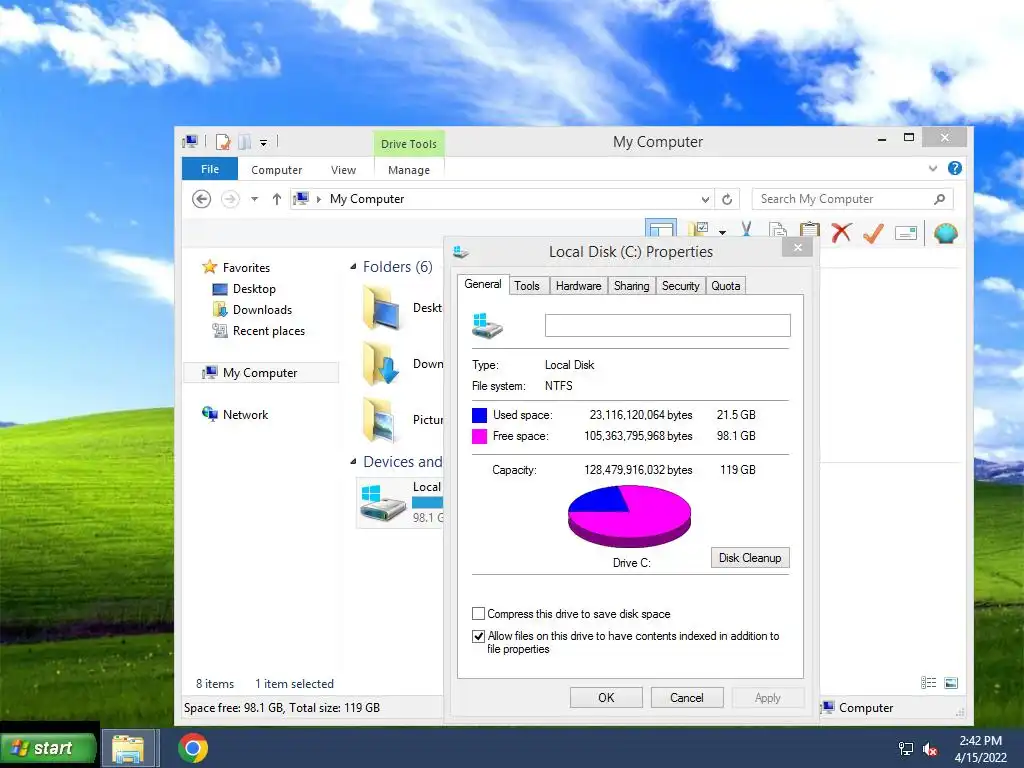Switch to large icons view icon
The height and width of the screenshot is (768, 1024).
952,683
